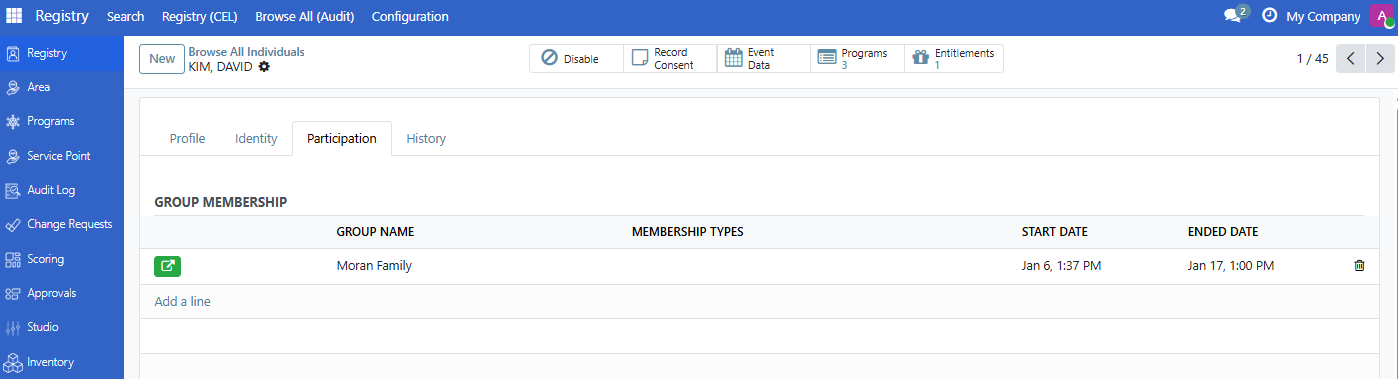Click the Registry app title in navbar
The width and height of the screenshot is (1398, 379).
(x=62, y=16)
